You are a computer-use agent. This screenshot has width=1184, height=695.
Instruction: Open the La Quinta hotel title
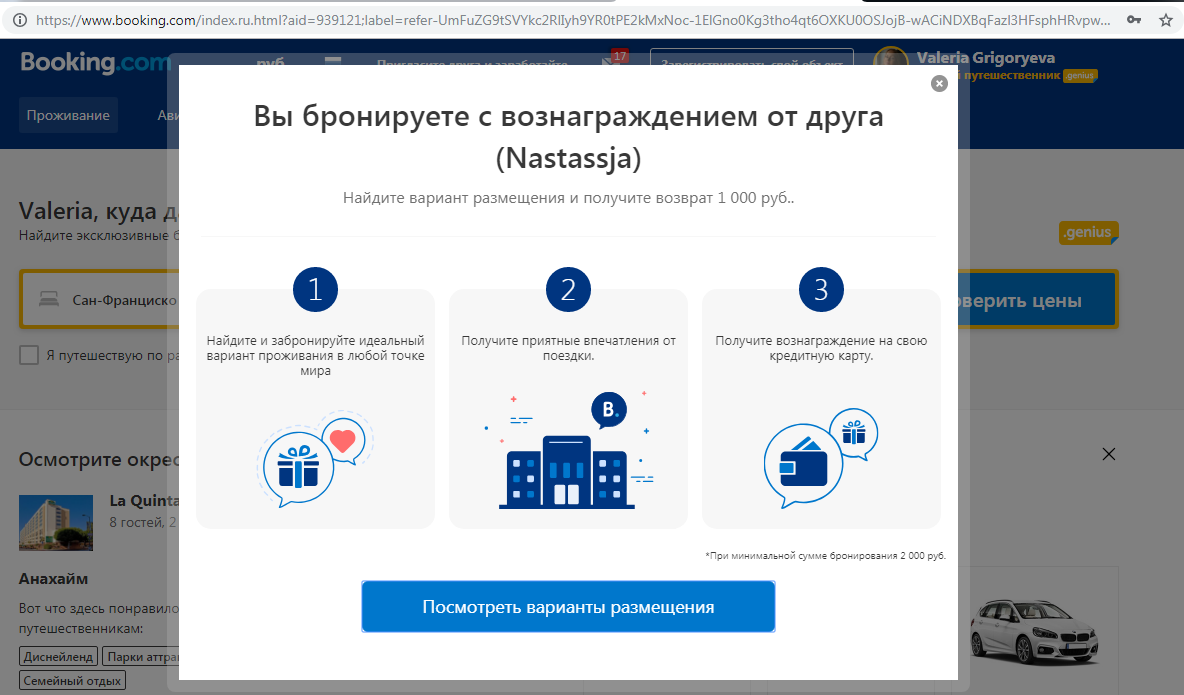(143, 501)
